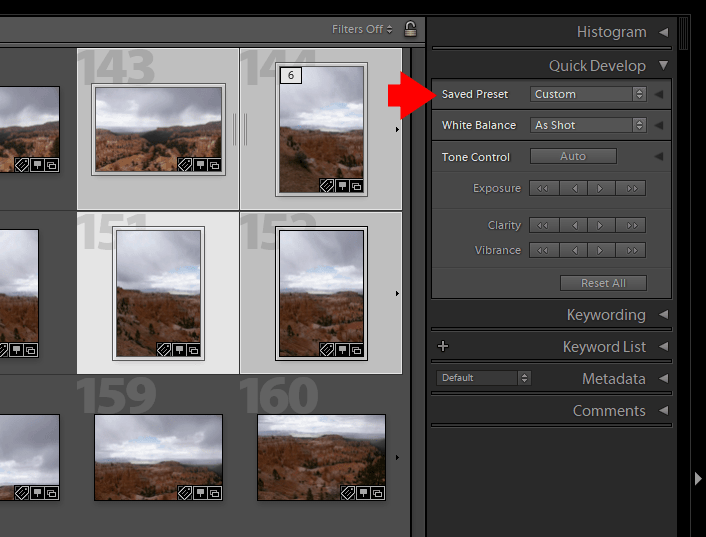Open the White Balance As Shot dropdown
706x537 pixels.
coord(588,125)
